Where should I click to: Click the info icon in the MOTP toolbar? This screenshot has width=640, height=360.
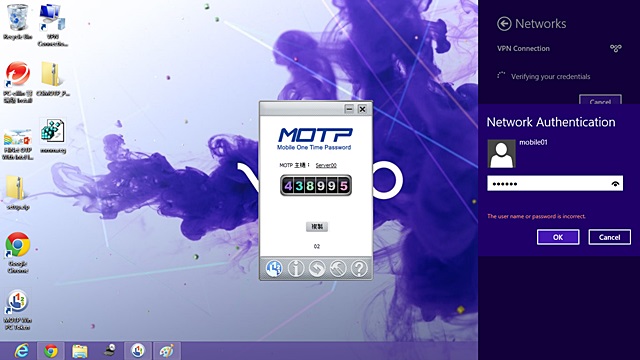click(296, 269)
